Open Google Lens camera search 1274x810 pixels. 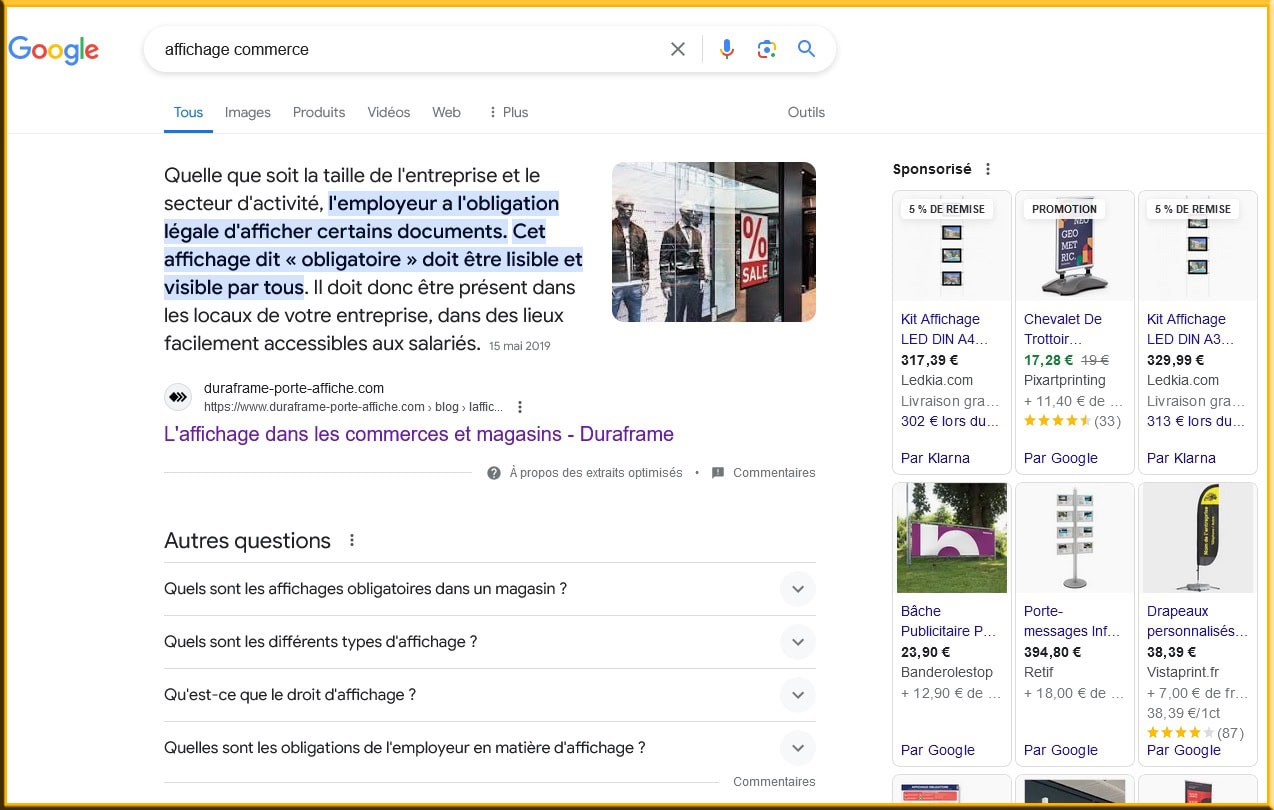coord(766,48)
